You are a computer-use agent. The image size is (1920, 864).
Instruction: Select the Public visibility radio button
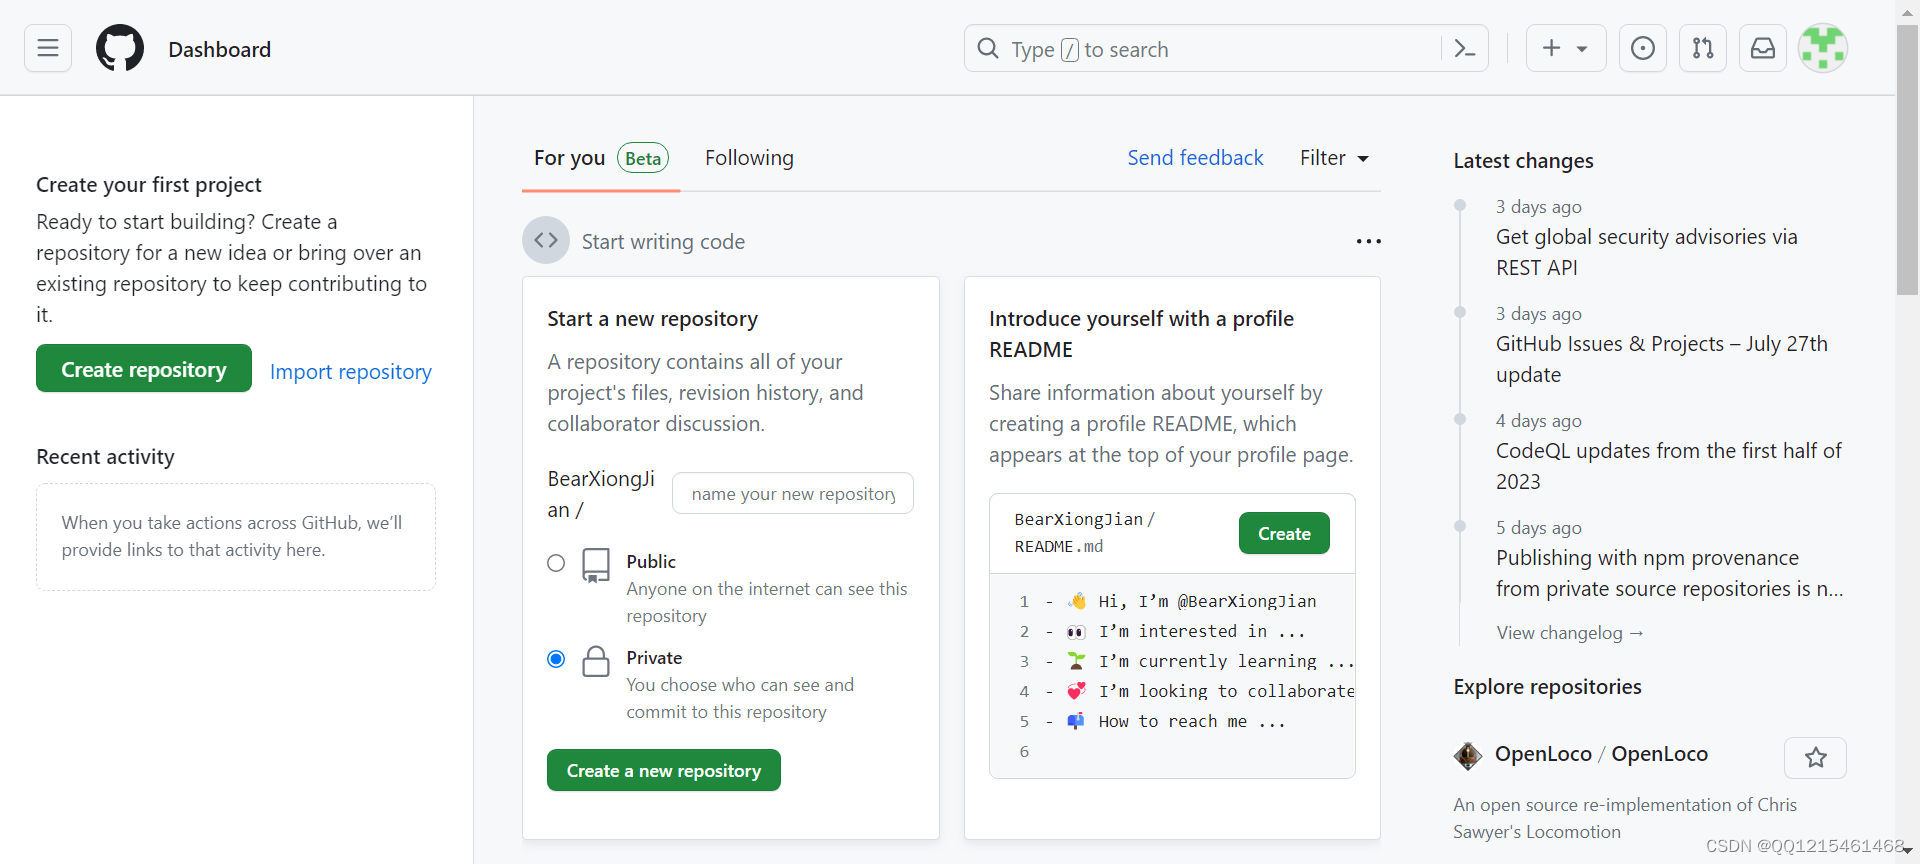[556, 563]
